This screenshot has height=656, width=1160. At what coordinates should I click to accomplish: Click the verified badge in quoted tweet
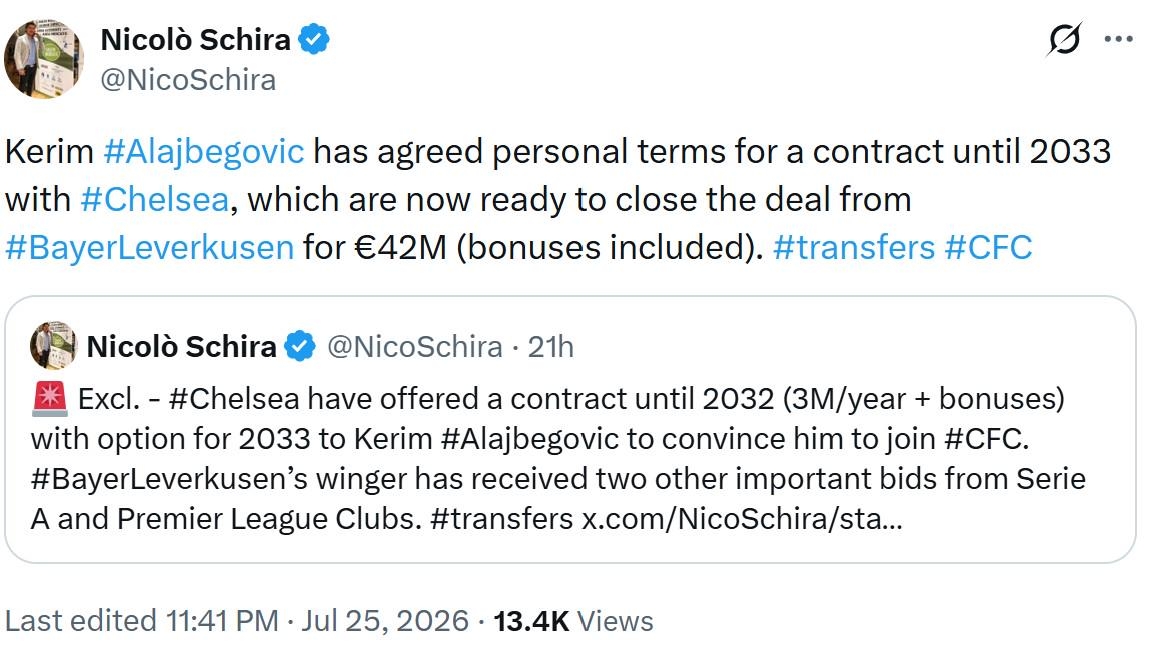(300, 346)
